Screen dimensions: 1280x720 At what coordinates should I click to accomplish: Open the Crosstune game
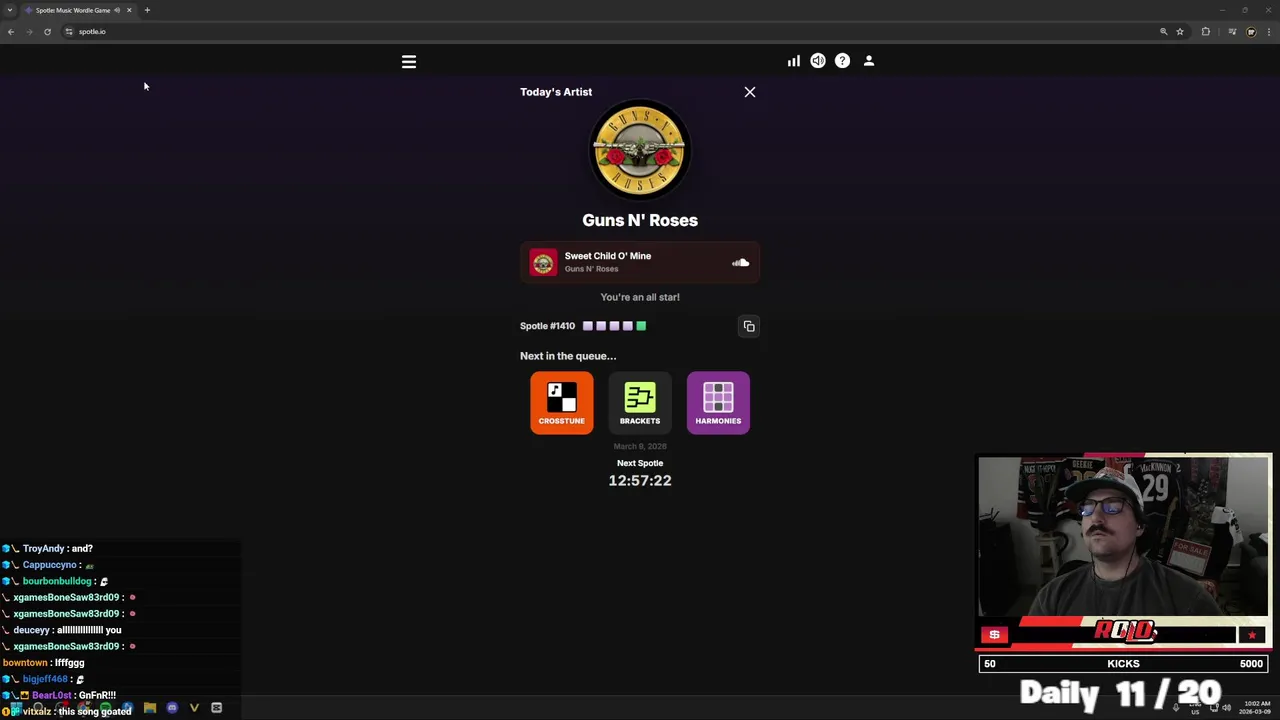click(x=562, y=403)
